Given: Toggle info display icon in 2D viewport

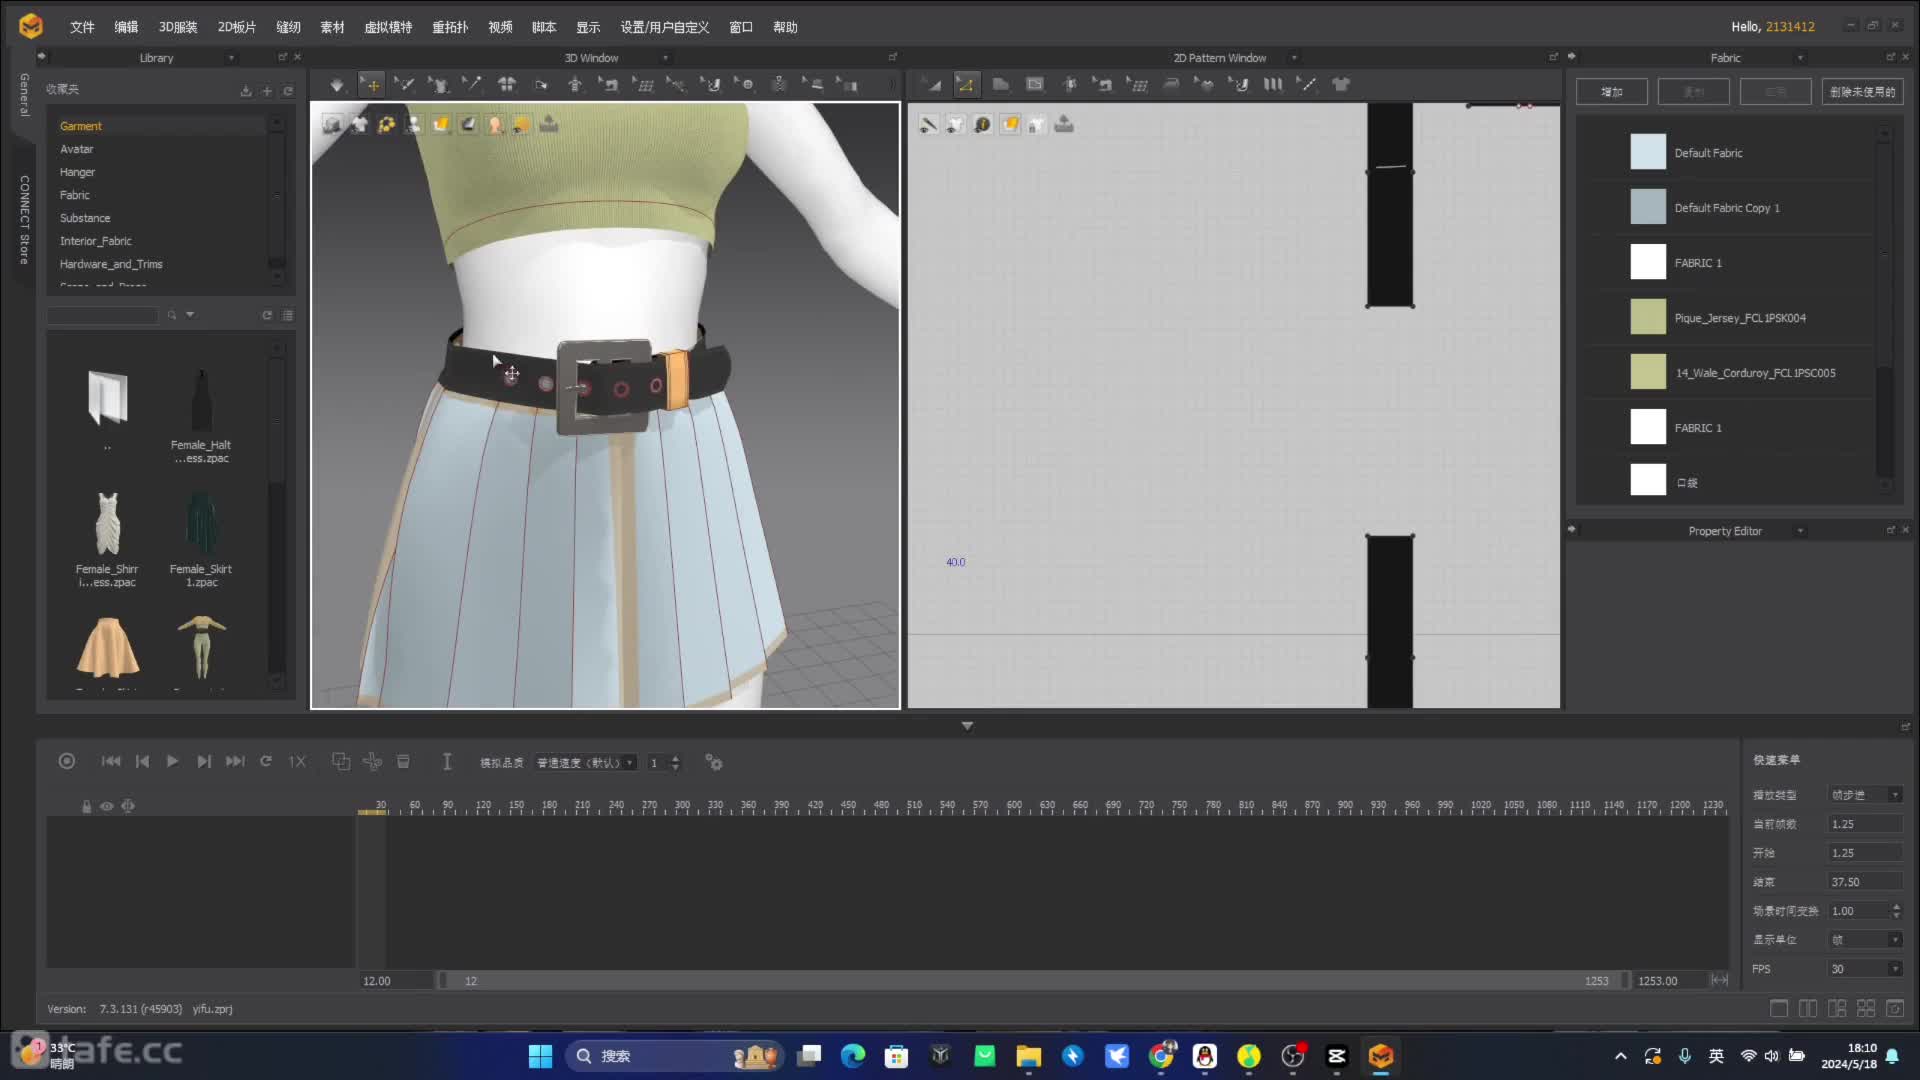Looking at the screenshot, I should click(983, 125).
